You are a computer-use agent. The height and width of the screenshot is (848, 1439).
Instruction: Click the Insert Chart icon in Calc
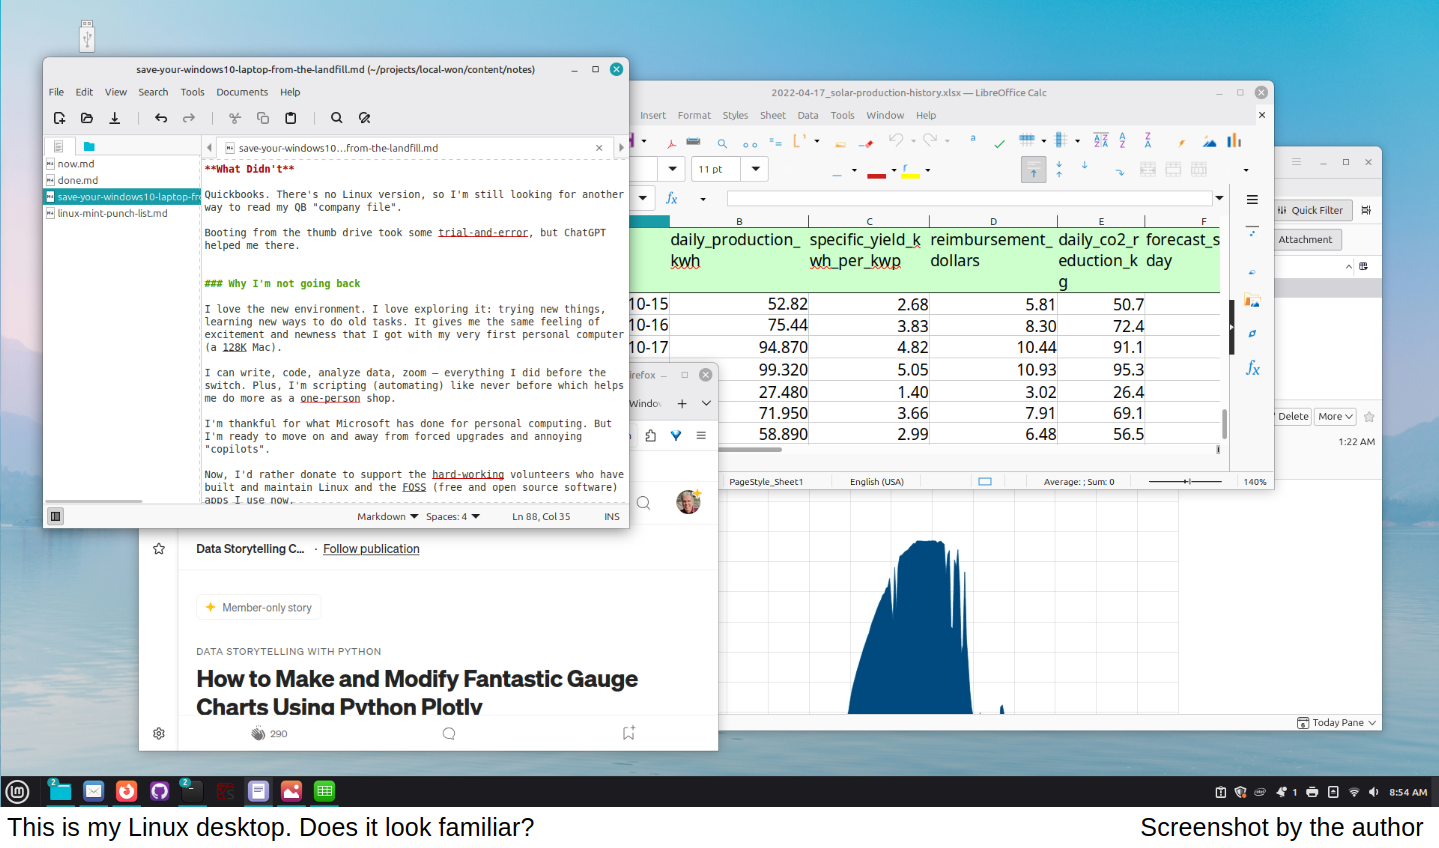[x=1234, y=141]
